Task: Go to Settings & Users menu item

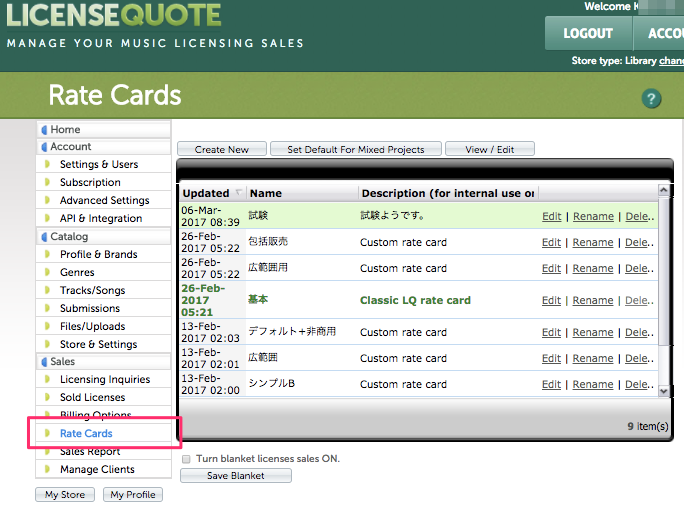Action: pos(99,165)
